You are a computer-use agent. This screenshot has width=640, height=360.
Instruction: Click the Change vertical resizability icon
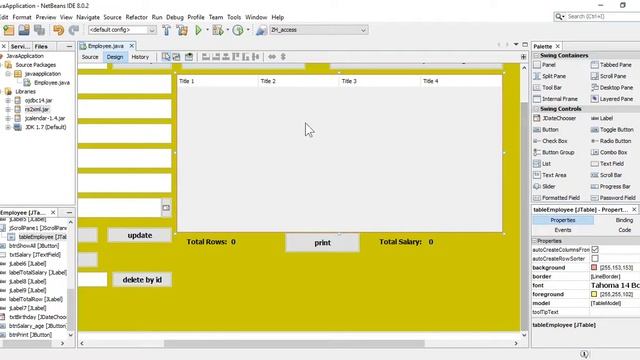pos(283,57)
